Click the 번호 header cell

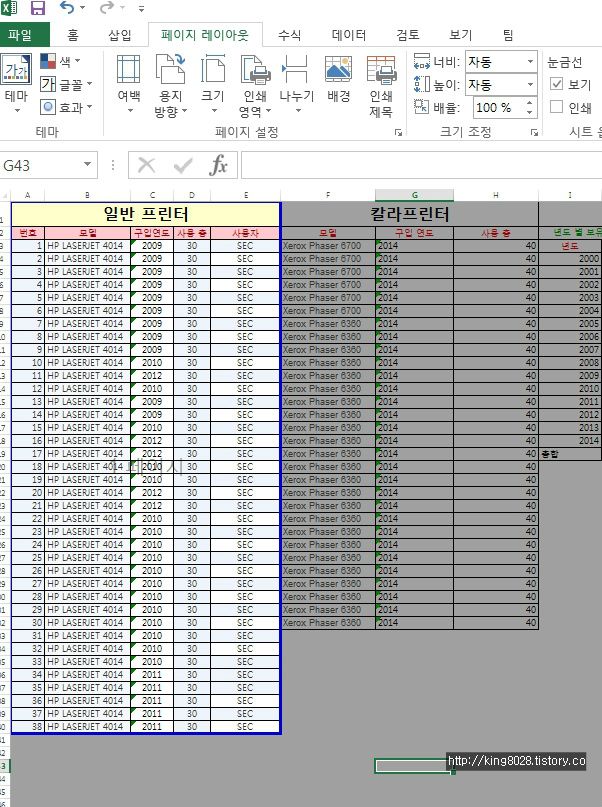point(28,233)
